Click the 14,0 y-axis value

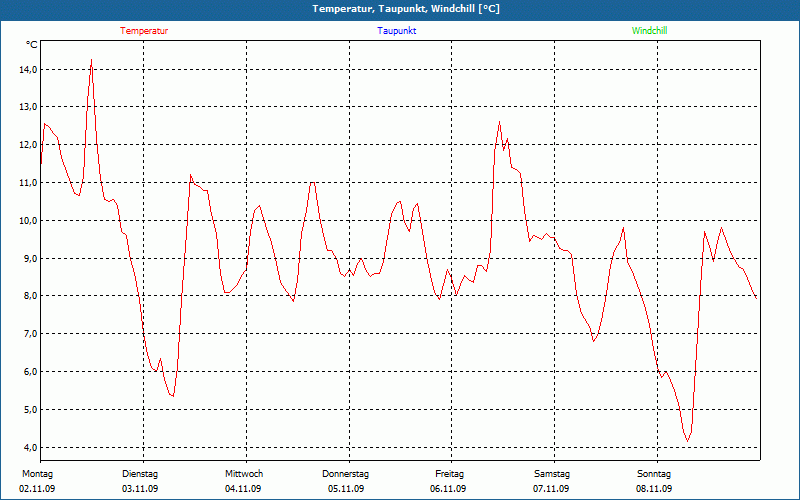click(29, 69)
